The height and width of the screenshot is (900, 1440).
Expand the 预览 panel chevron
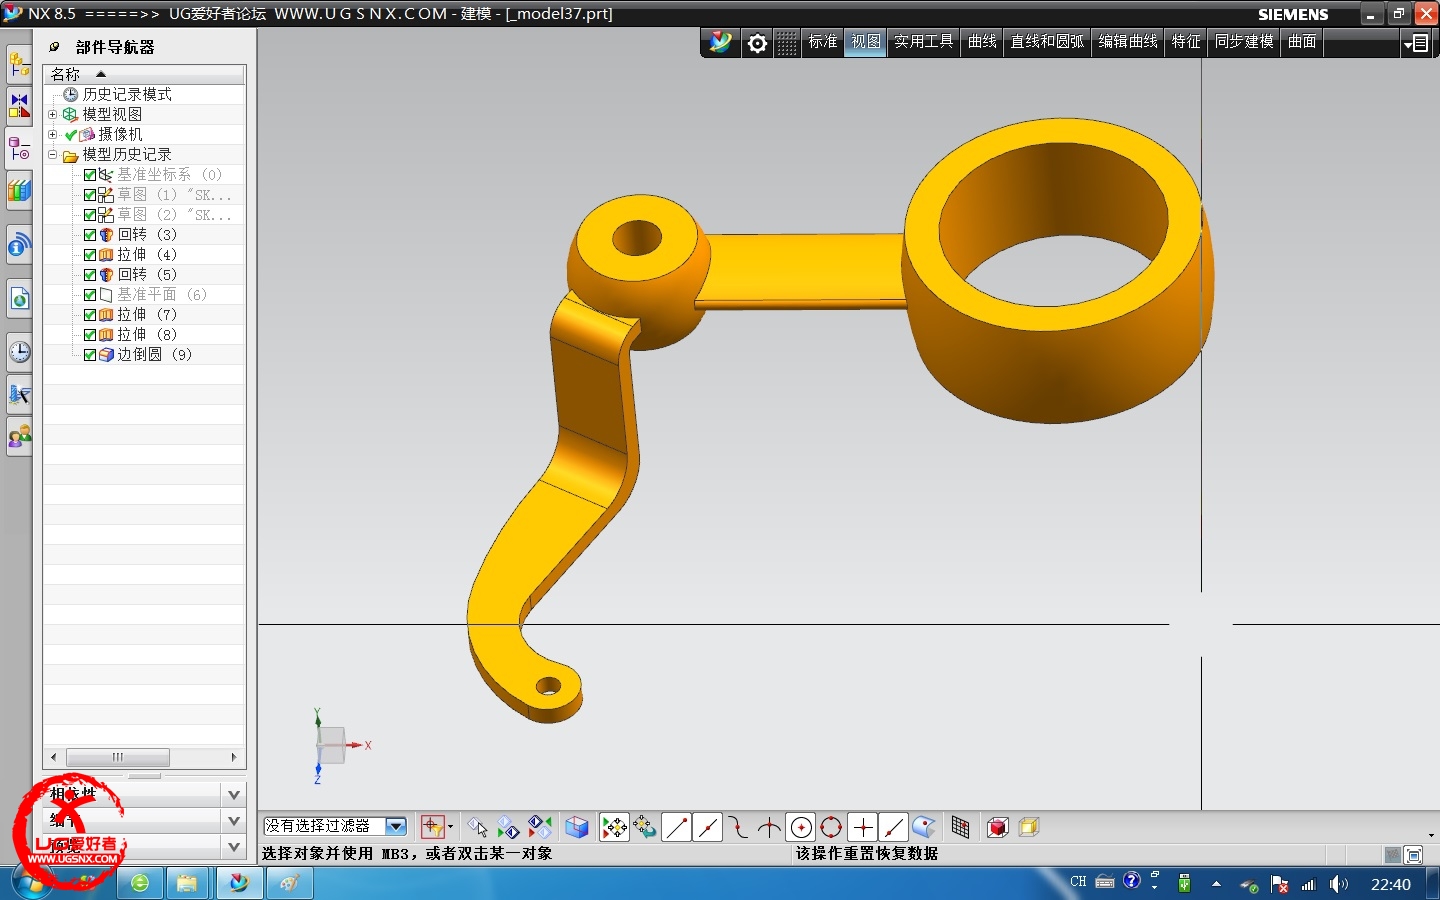coord(234,847)
